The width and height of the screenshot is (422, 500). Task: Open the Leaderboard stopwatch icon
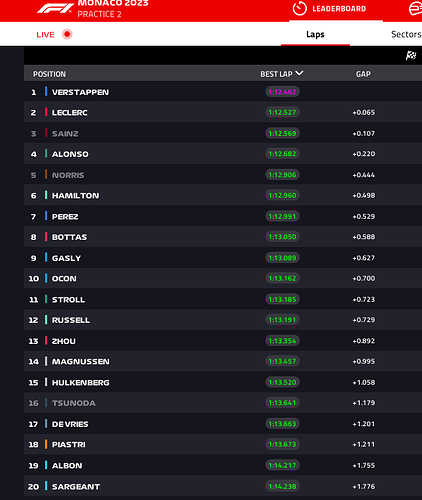(x=299, y=9)
